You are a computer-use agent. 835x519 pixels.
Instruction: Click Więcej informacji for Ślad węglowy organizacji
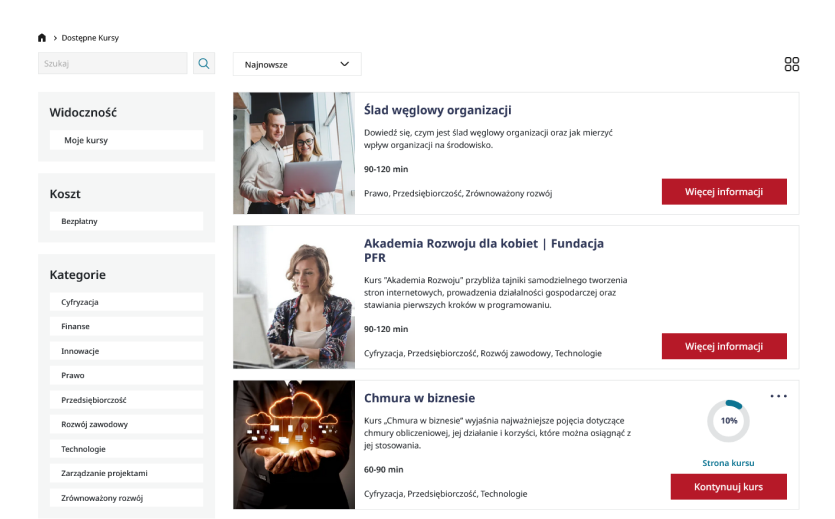(724, 192)
